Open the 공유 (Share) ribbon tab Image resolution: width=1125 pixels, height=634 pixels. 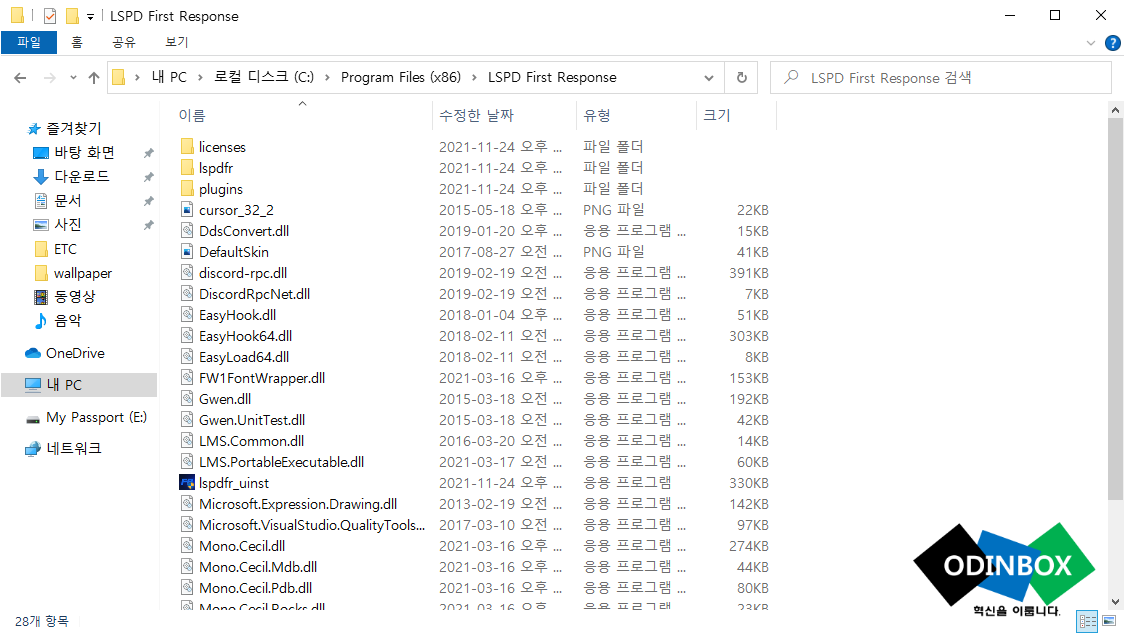123,42
